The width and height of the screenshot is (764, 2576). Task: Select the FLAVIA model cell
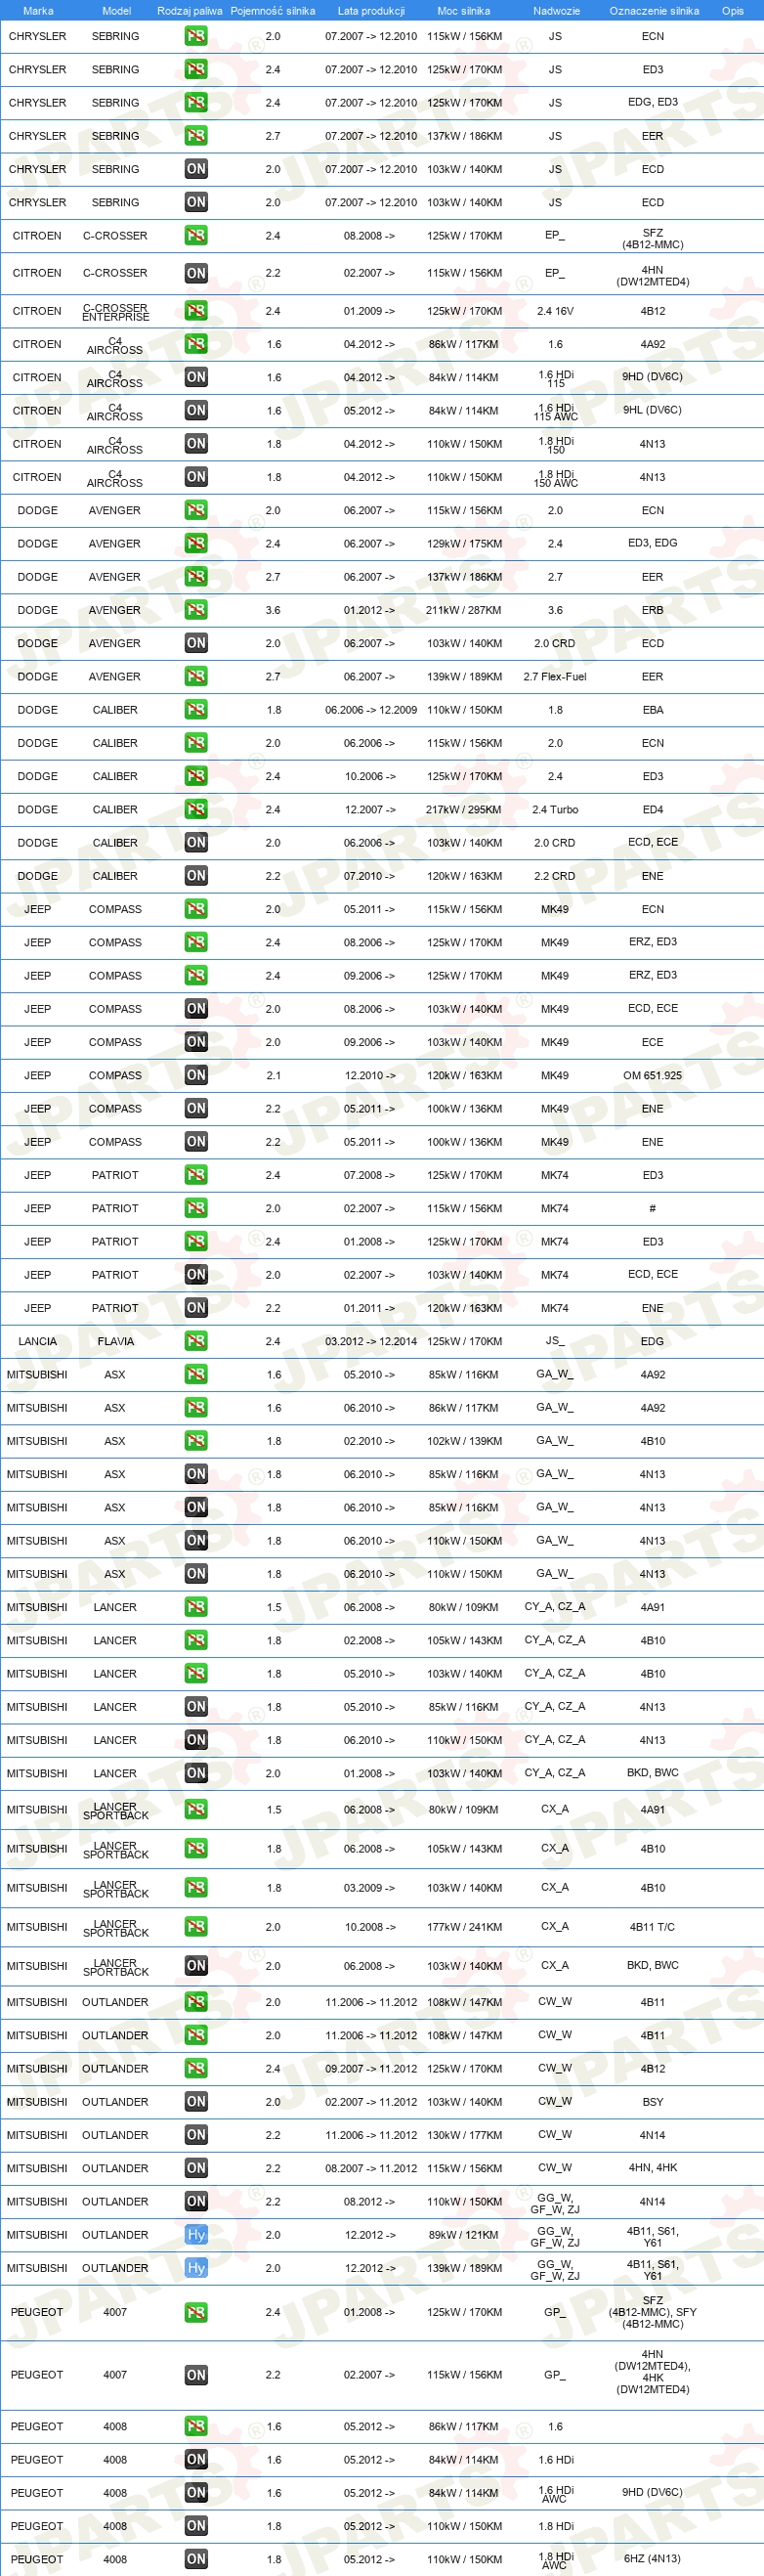click(115, 1342)
